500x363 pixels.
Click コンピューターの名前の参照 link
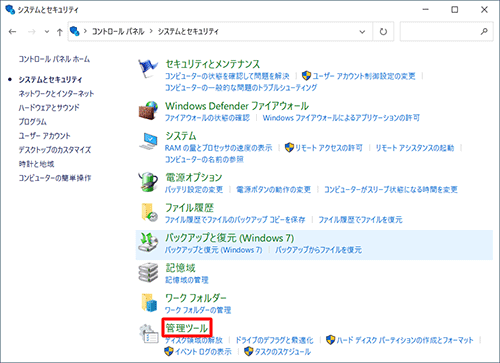pos(204,160)
